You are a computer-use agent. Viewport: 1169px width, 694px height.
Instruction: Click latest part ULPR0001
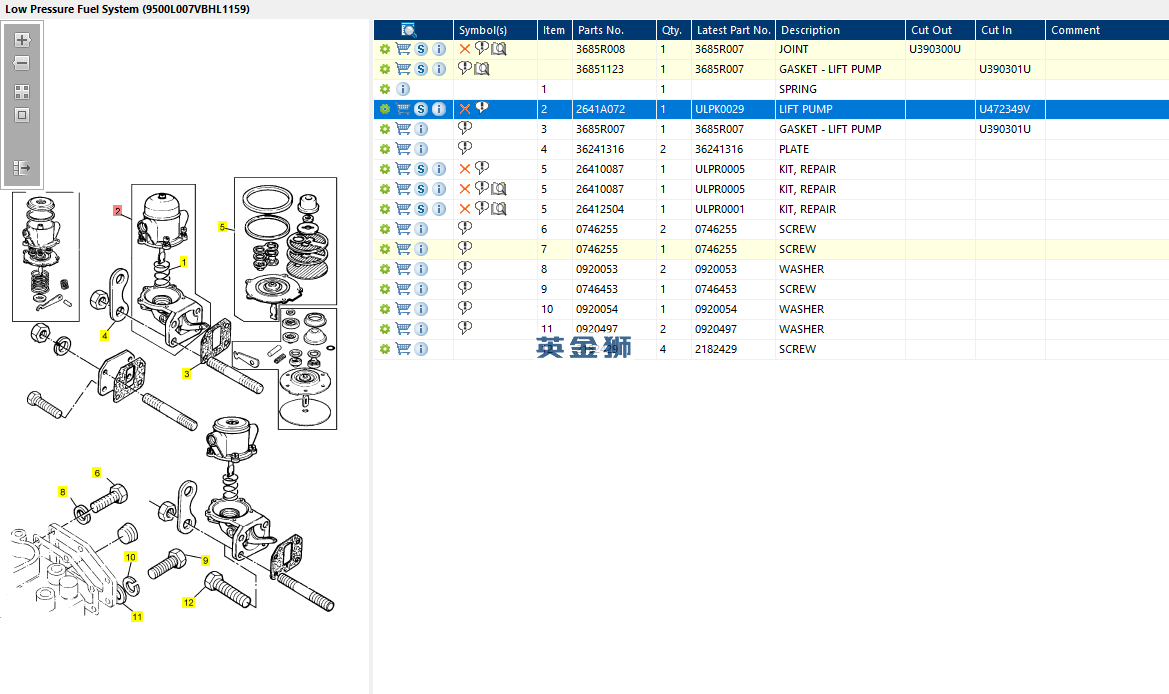719,209
